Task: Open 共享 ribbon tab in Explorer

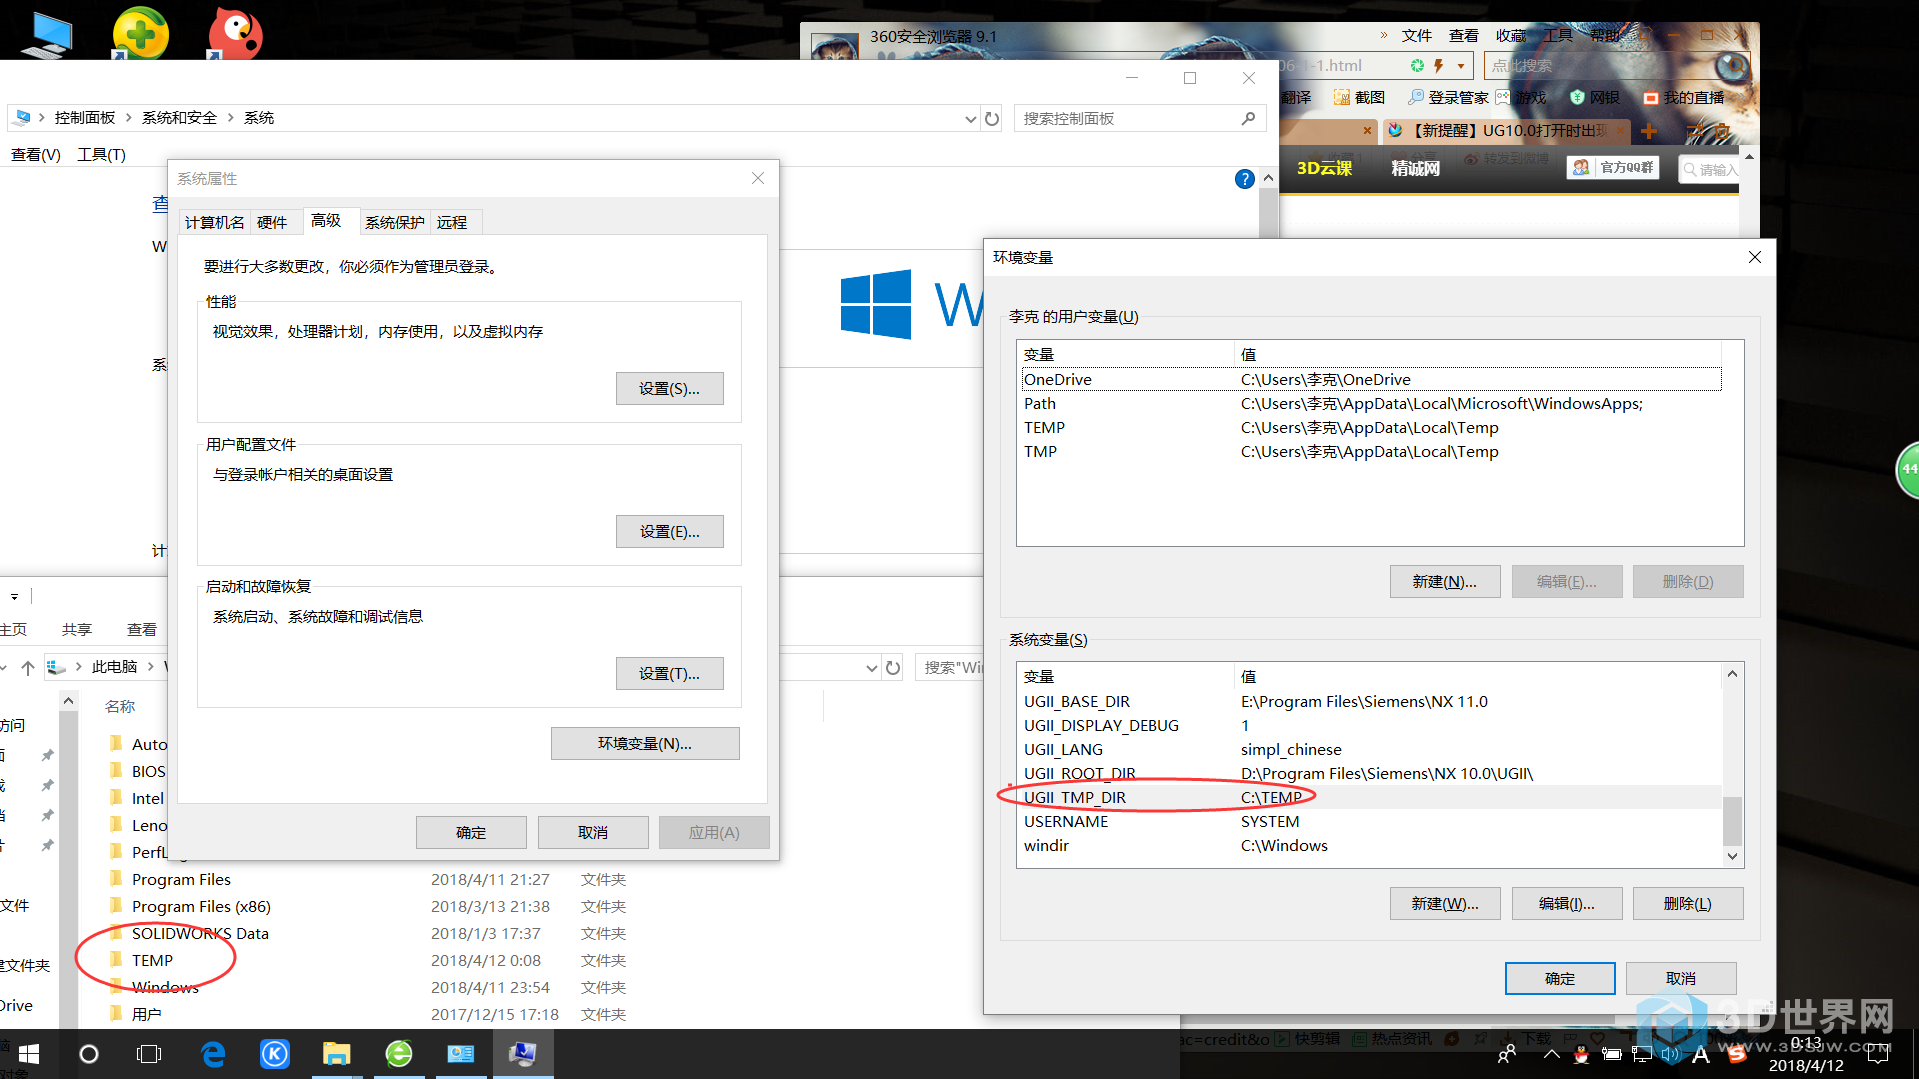Action: pyautogui.click(x=77, y=629)
